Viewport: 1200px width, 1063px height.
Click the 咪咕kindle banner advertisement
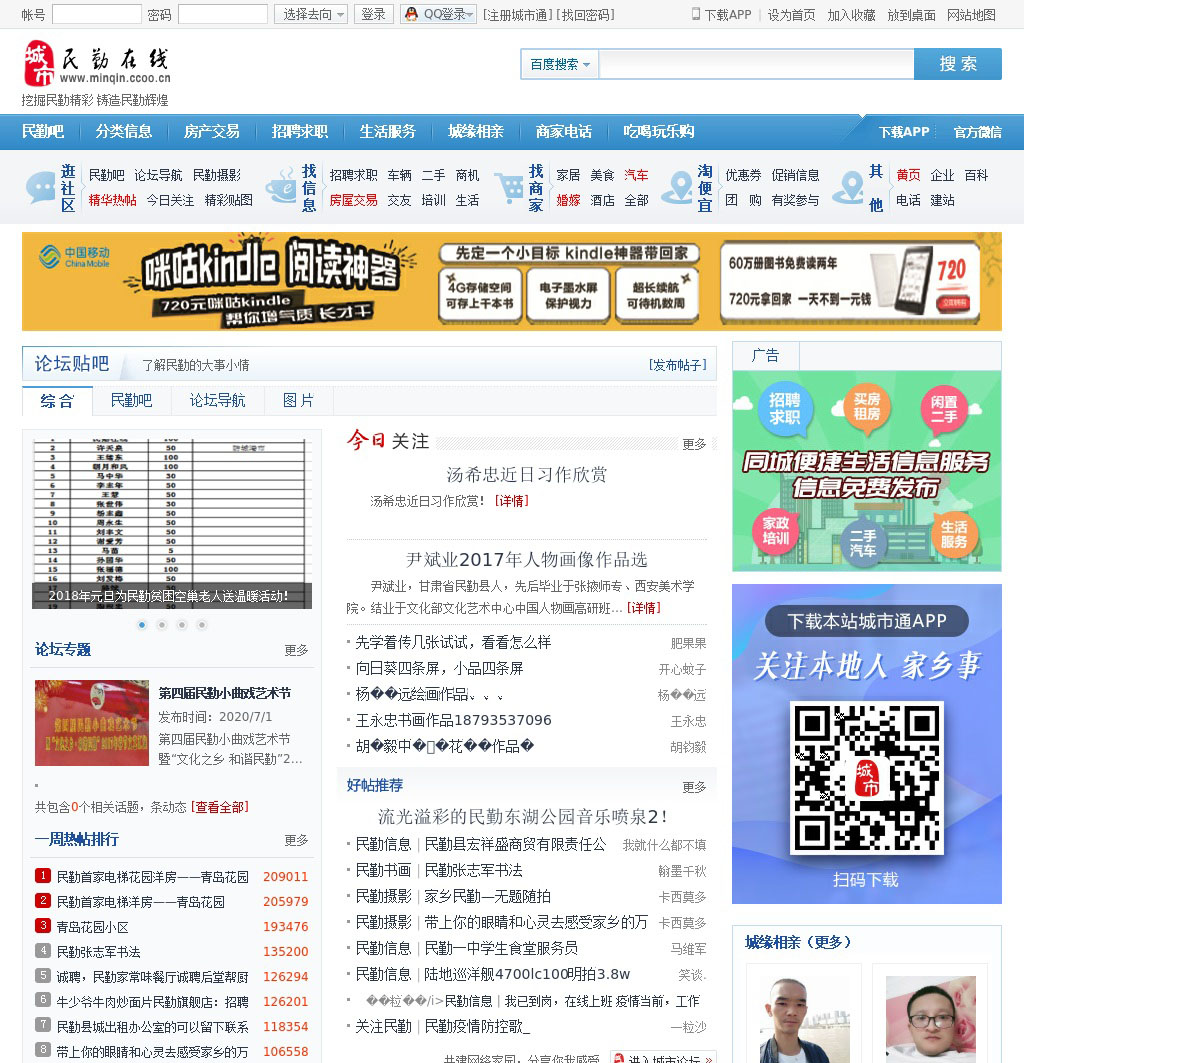pos(512,281)
